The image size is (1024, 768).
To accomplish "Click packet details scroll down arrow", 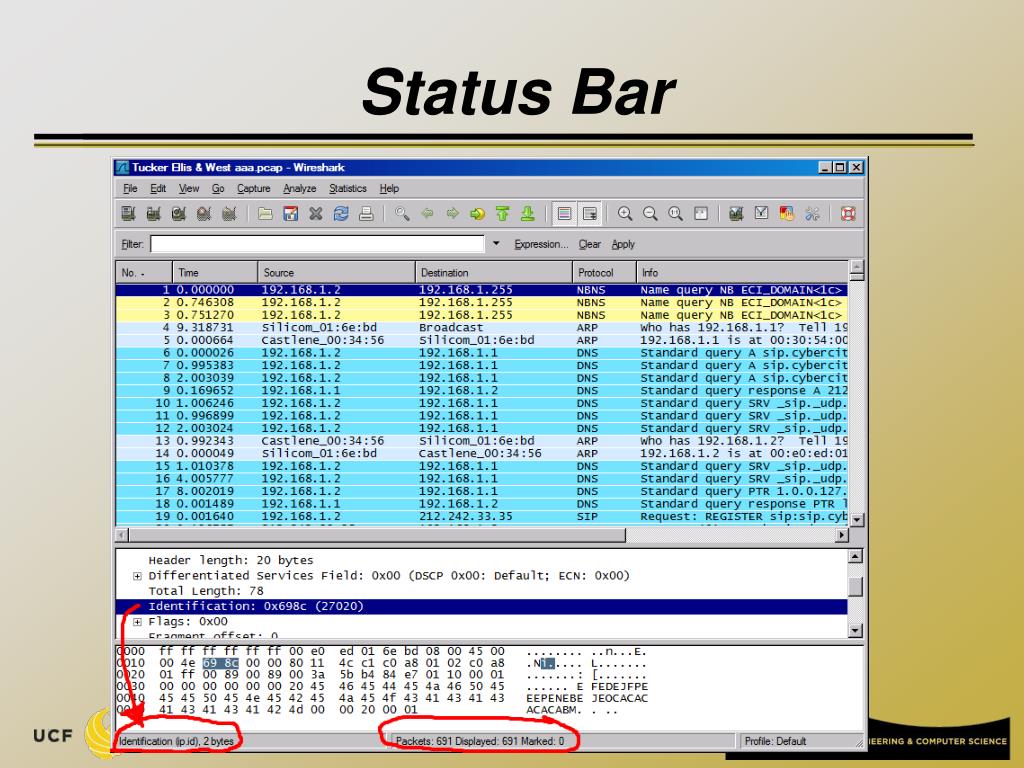I will tap(856, 630).
